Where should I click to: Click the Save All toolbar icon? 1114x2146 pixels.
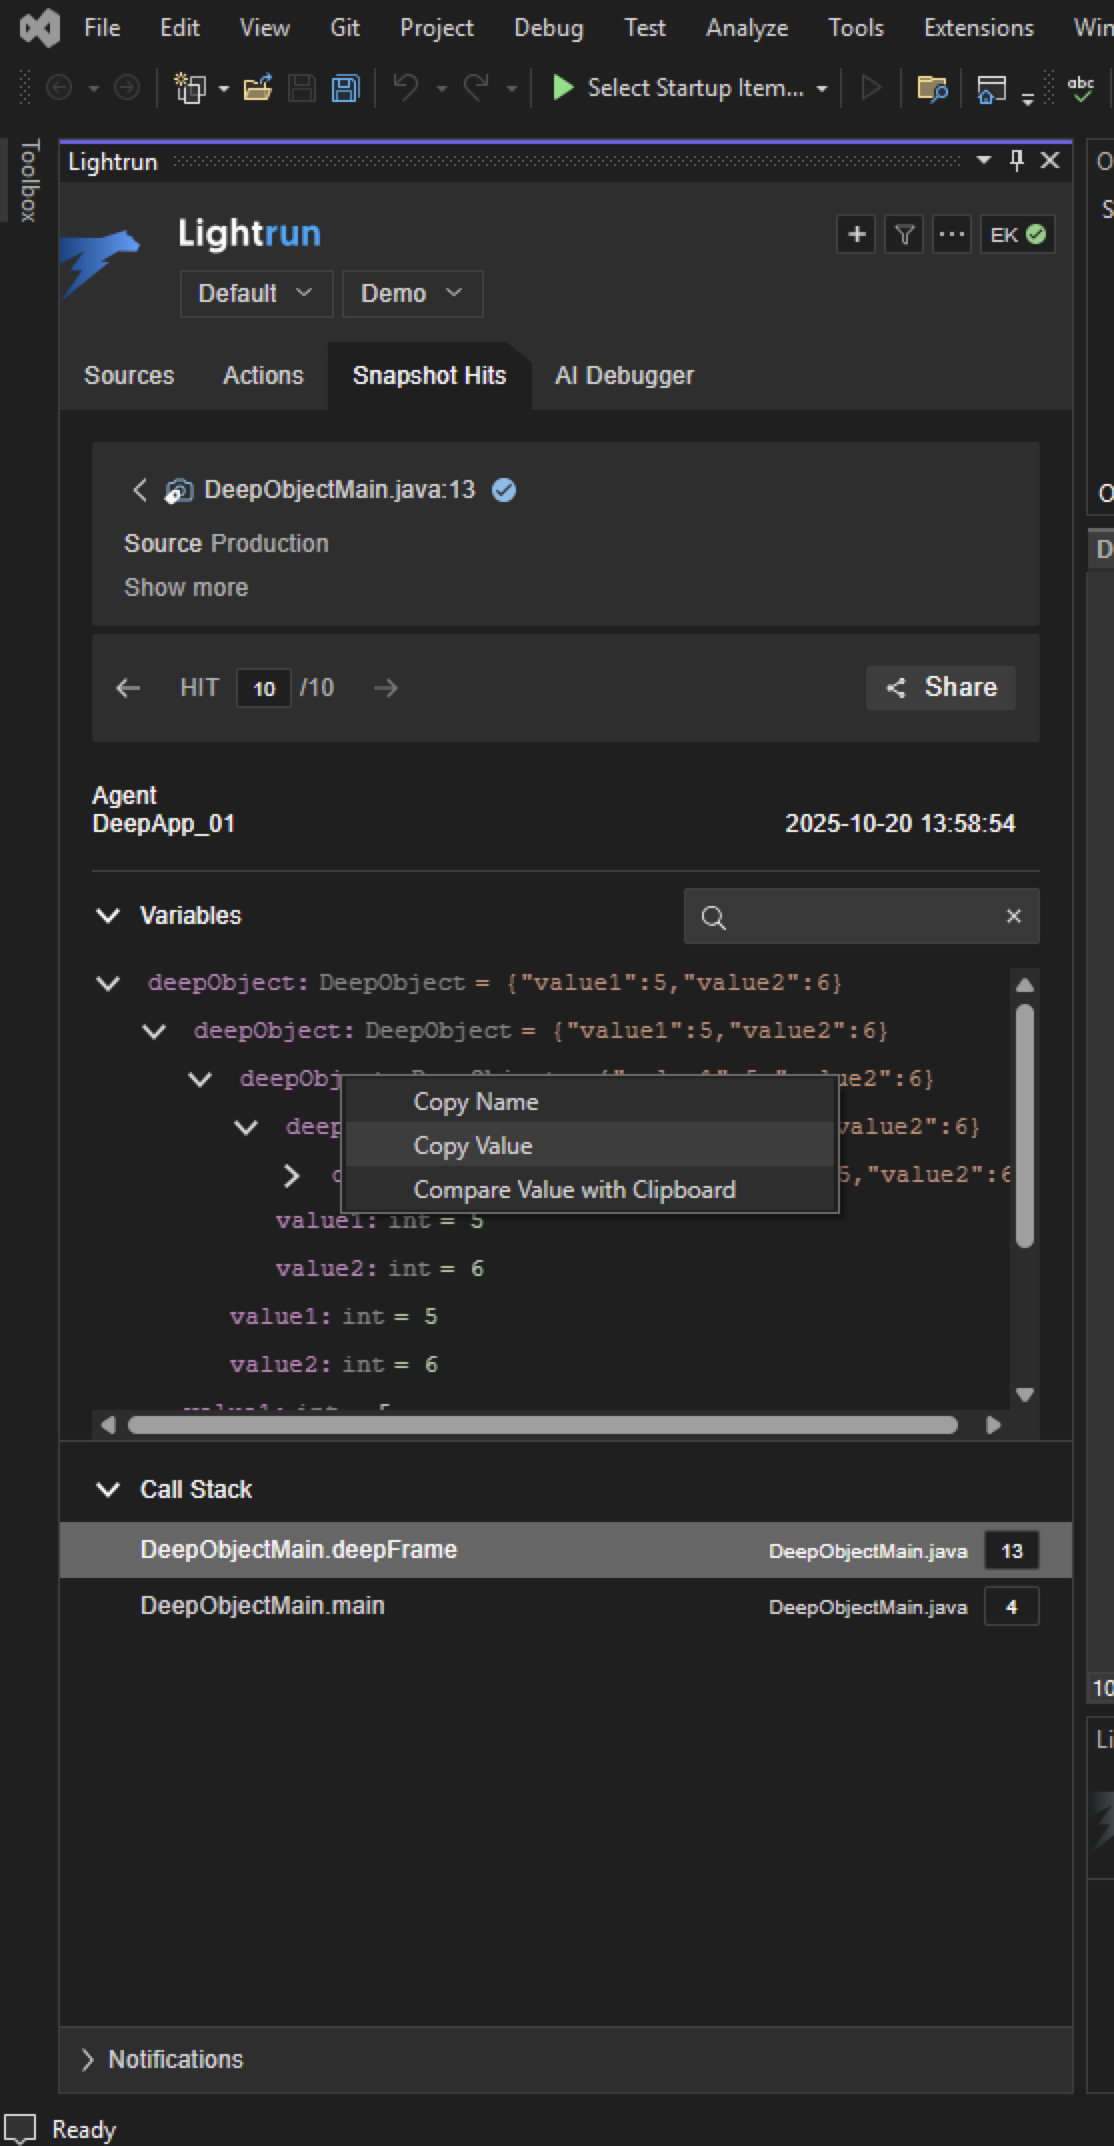tap(345, 89)
